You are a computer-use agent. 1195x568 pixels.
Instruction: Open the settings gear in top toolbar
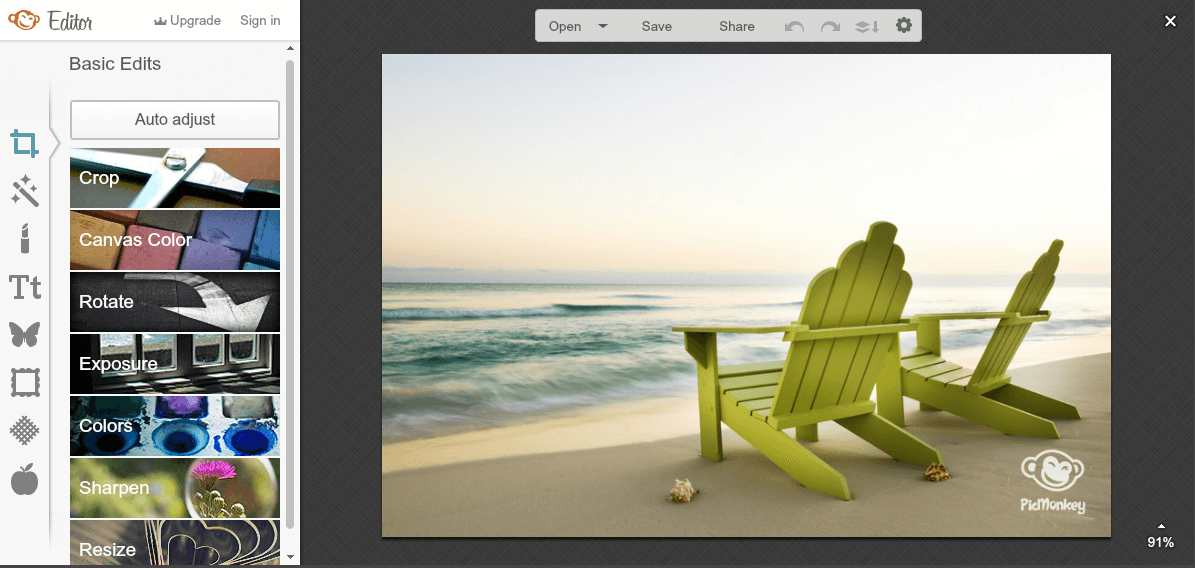point(904,25)
